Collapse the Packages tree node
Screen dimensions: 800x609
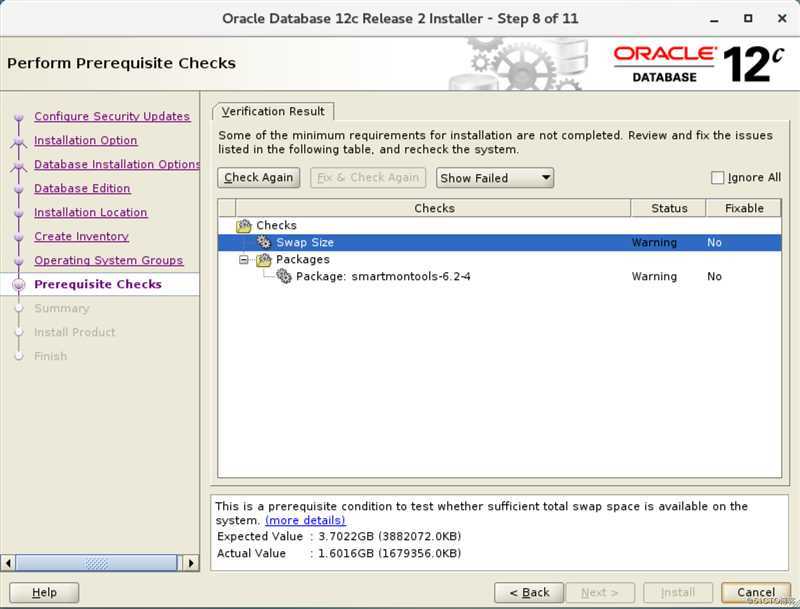[244, 260]
